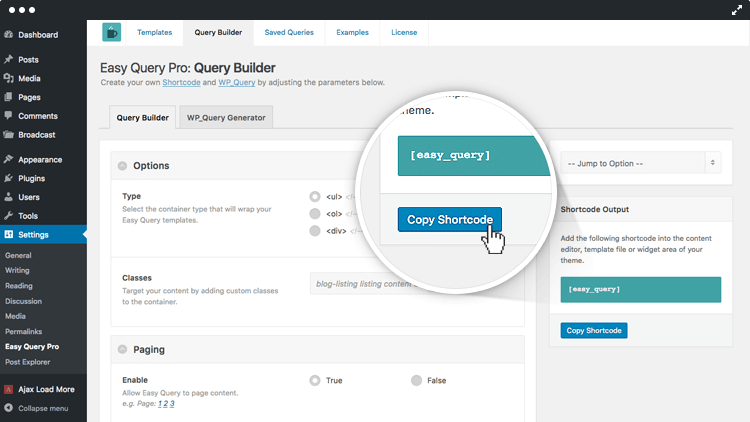The image size is (750, 422).
Task: Open the Jump to Option dropdown
Action: [640, 163]
